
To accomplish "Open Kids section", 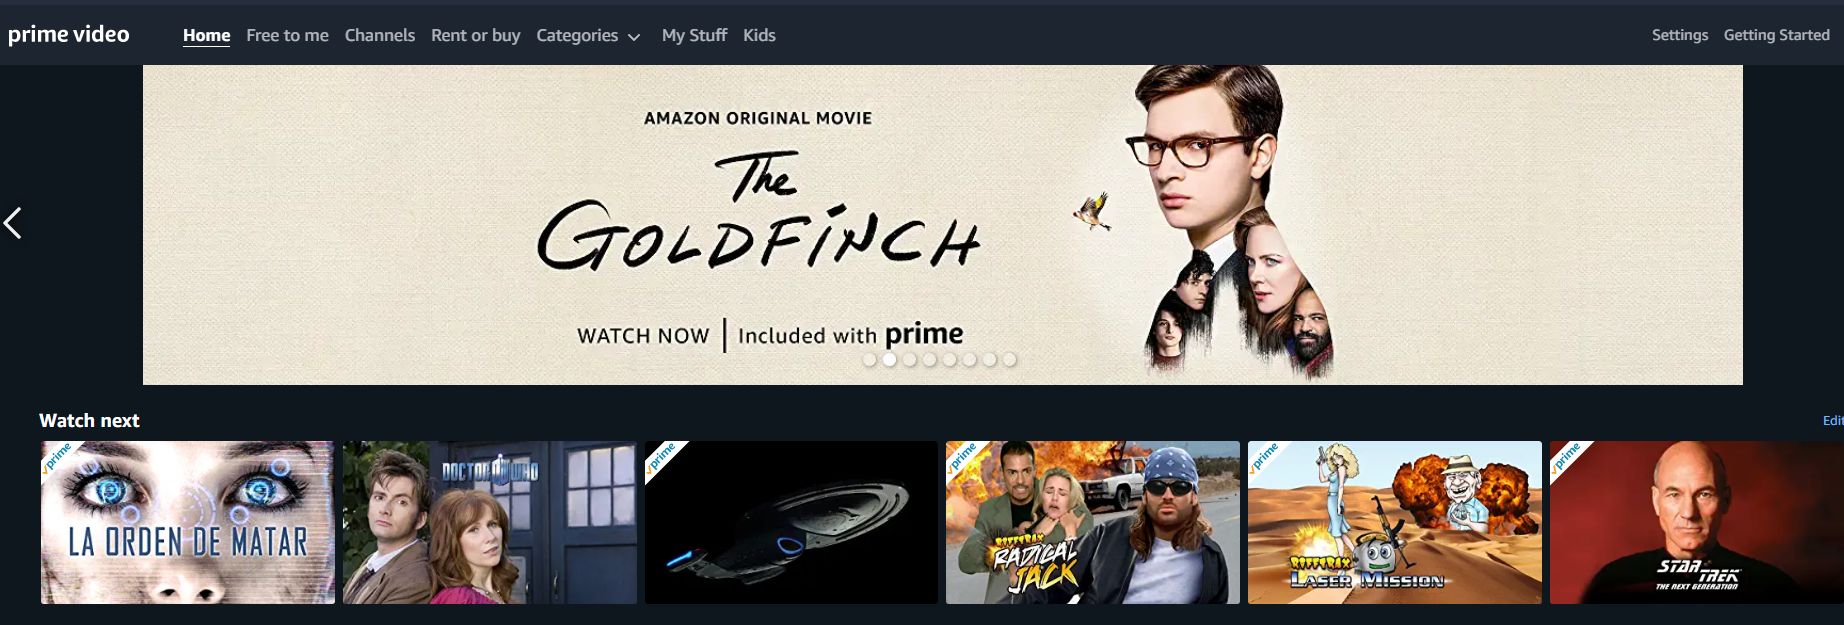I will point(759,35).
